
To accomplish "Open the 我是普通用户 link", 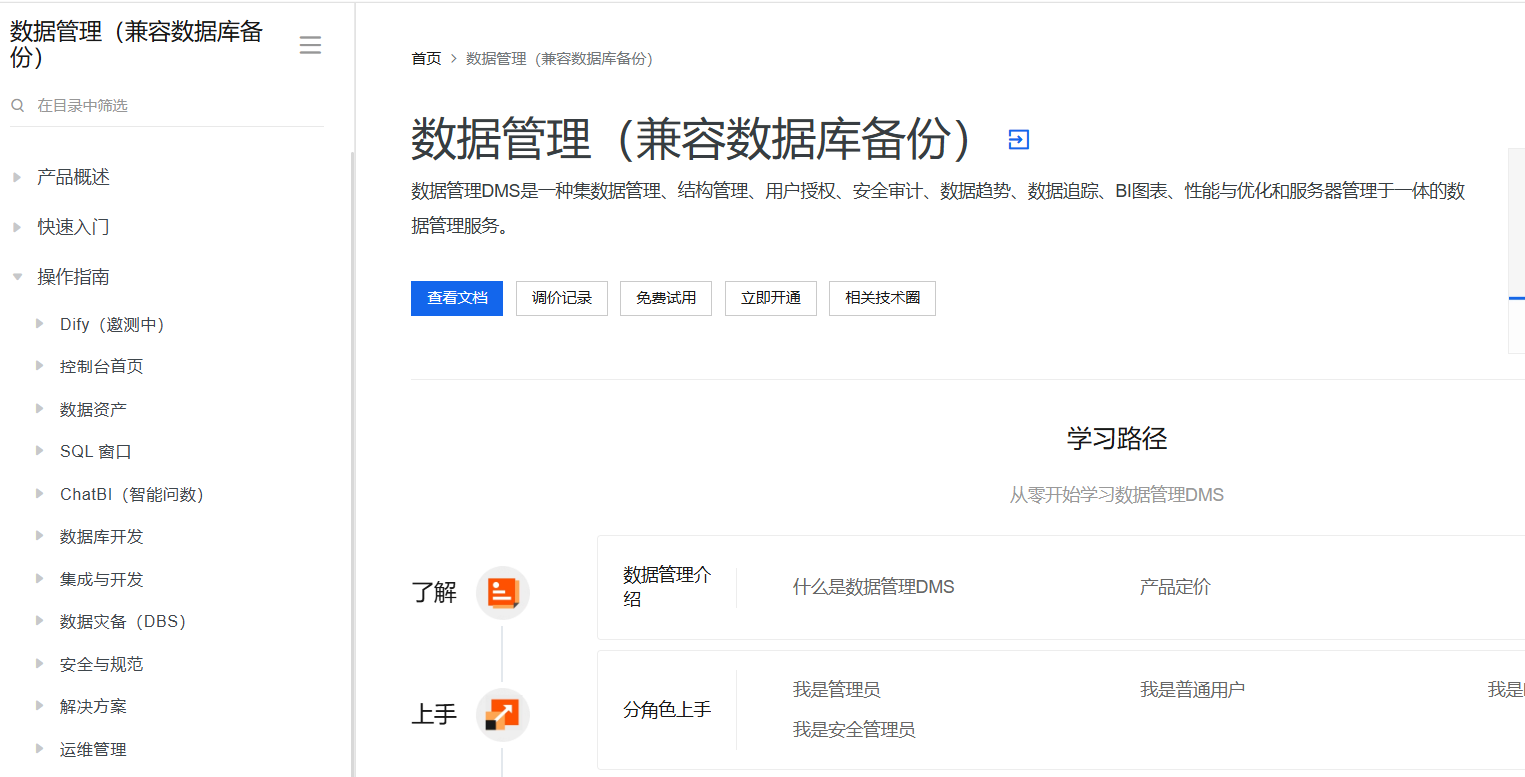I will (1192, 689).
